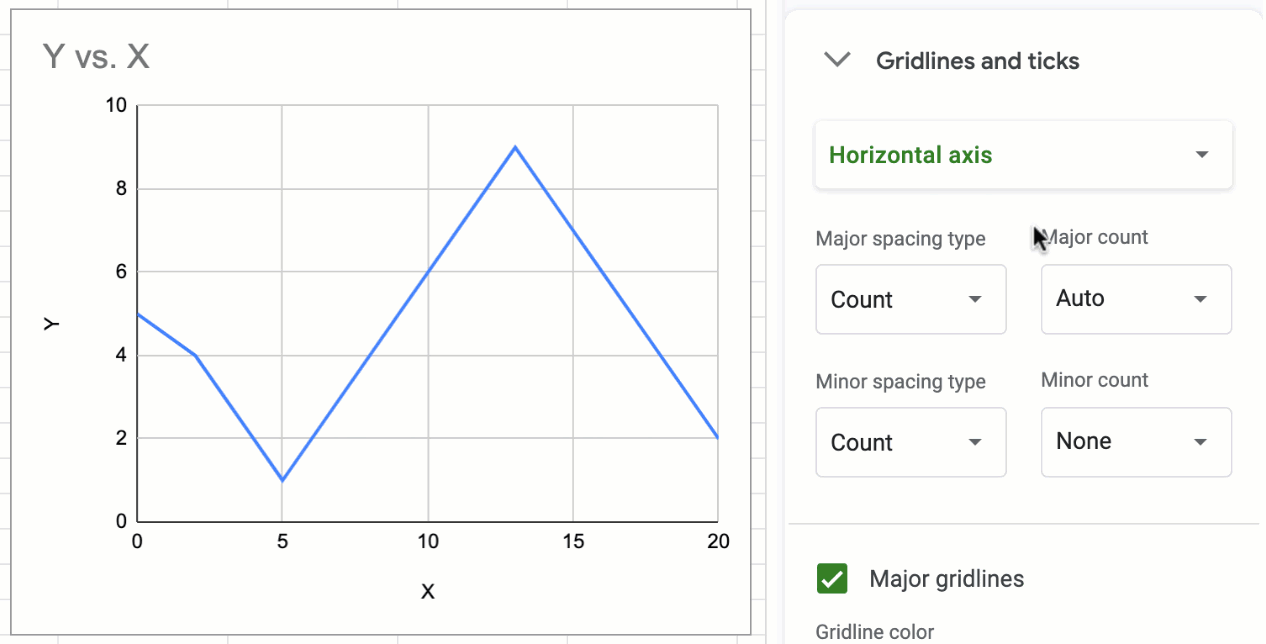Open the Minor count None dropdown
The width and height of the screenshot is (1266, 644).
1135,442
